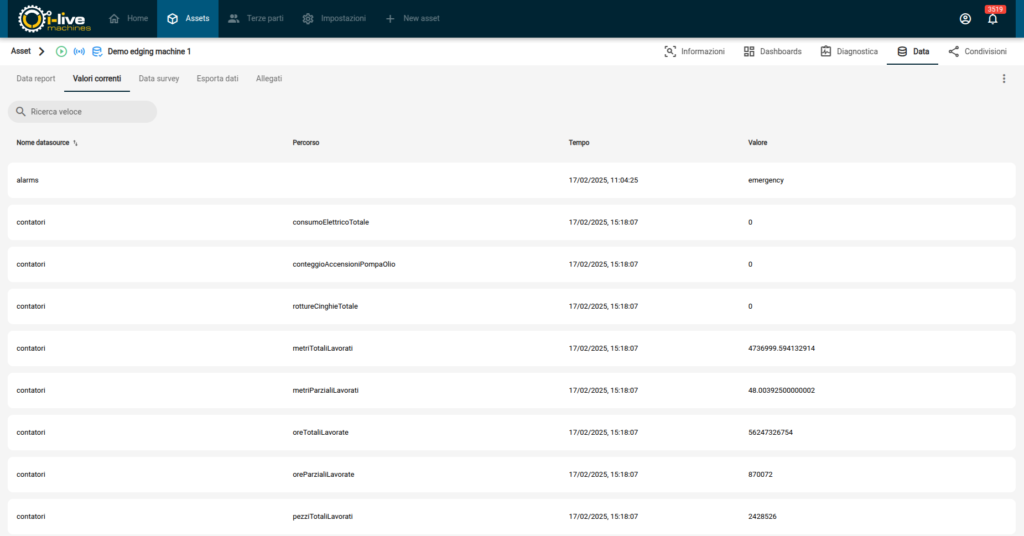This screenshot has height=536, width=1024.
Task: Click the blue connection signal icon
Action: (79, 51)
